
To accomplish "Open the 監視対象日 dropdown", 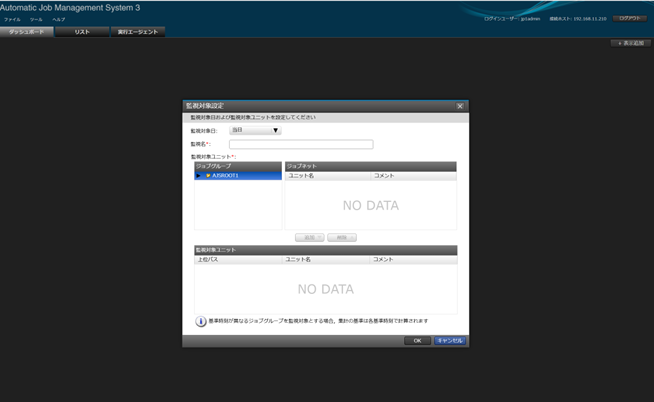I will pyautogui.click(x=256, y=130).
